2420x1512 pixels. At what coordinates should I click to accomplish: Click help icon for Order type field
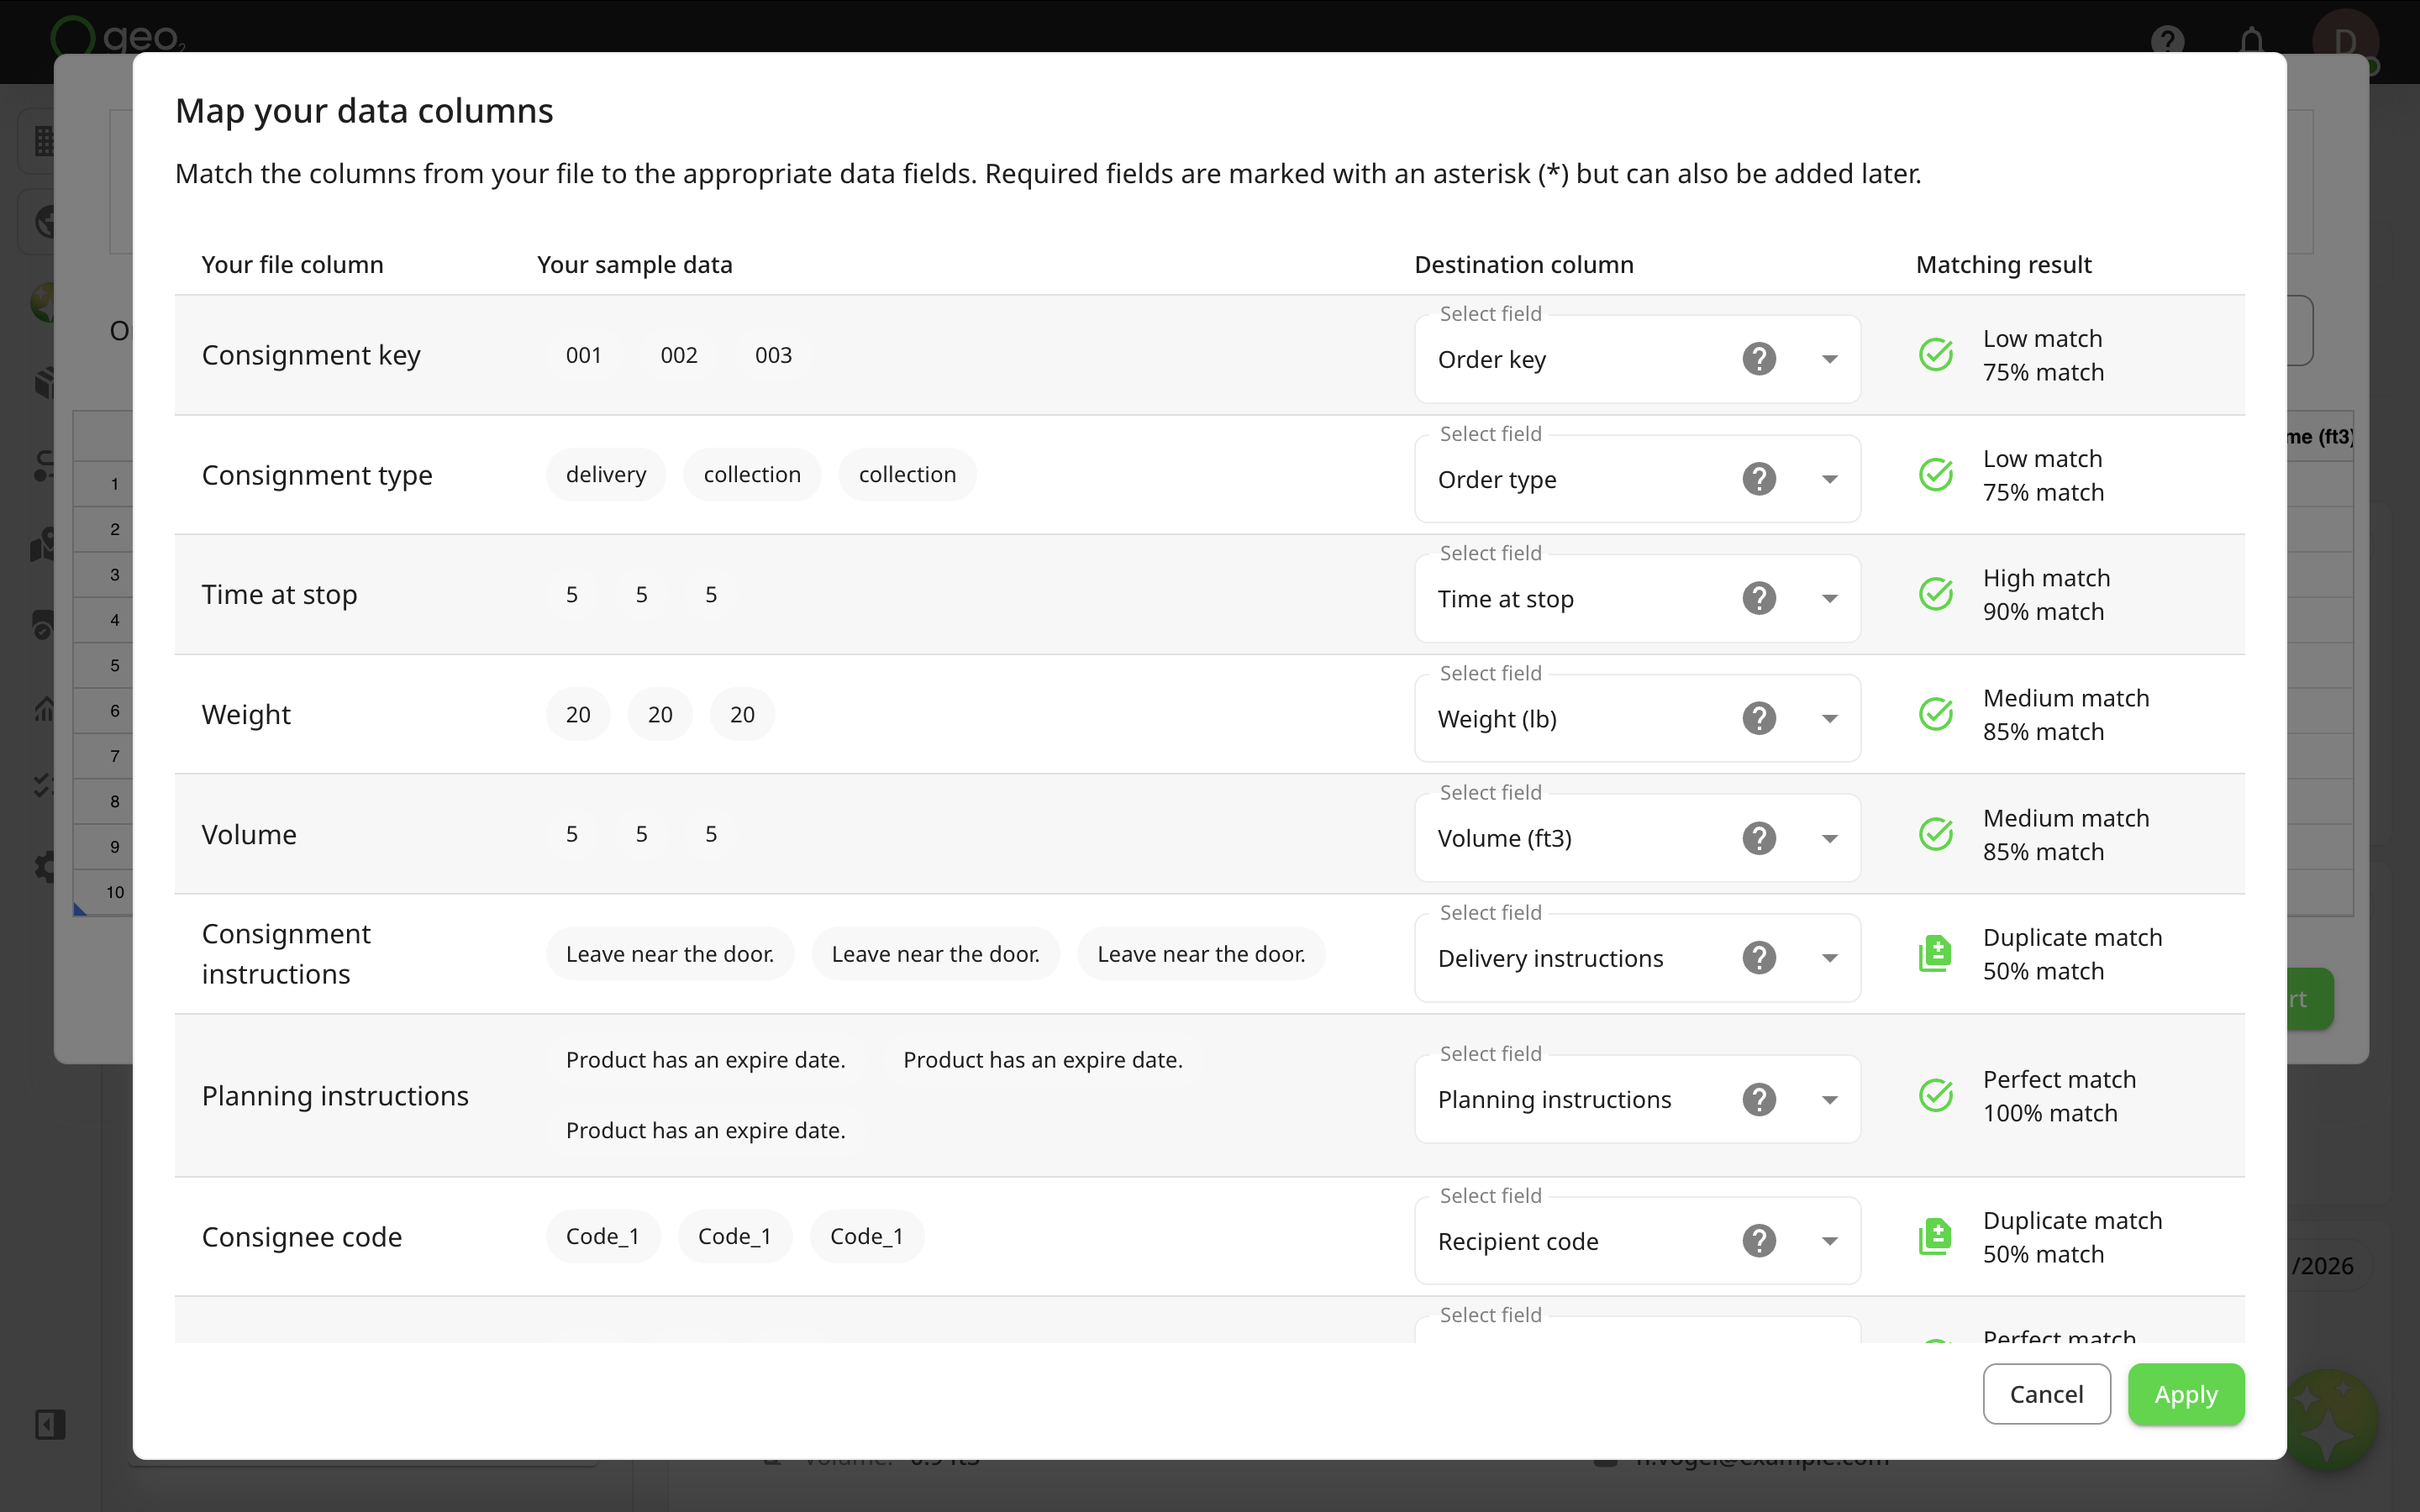coord(1759,479)
